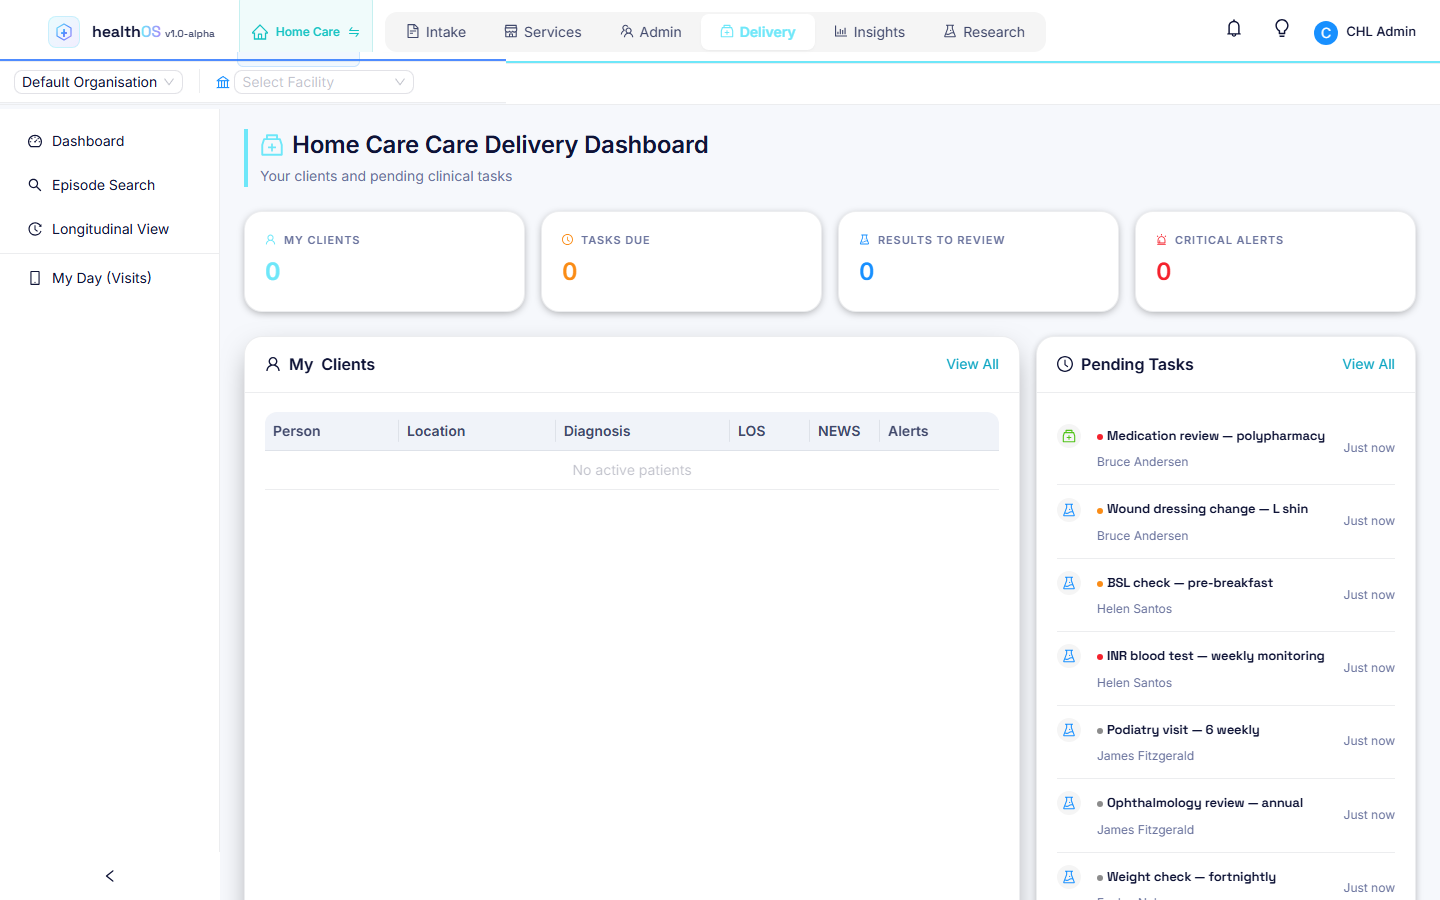Go to the Insights tab
Image resolution: width=1440 pixels, height=900 pixels.
tap(869, 32)
